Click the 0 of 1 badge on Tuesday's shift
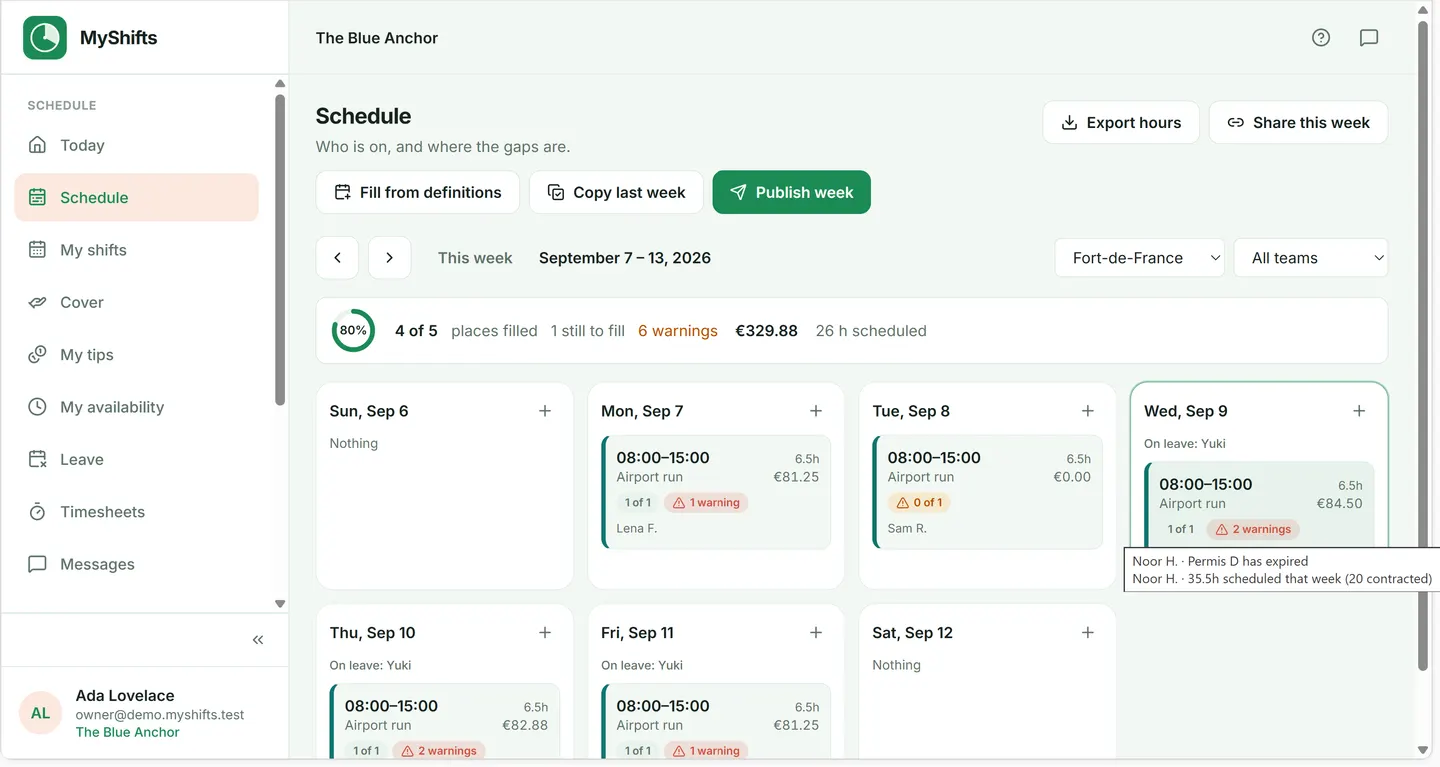1440x767 pixels. pyautogui.click(x=919, y=503)
